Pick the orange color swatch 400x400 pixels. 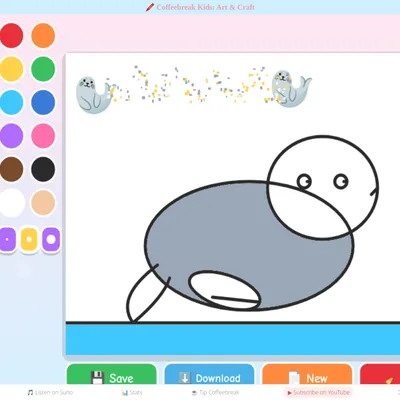coord(43,35)
